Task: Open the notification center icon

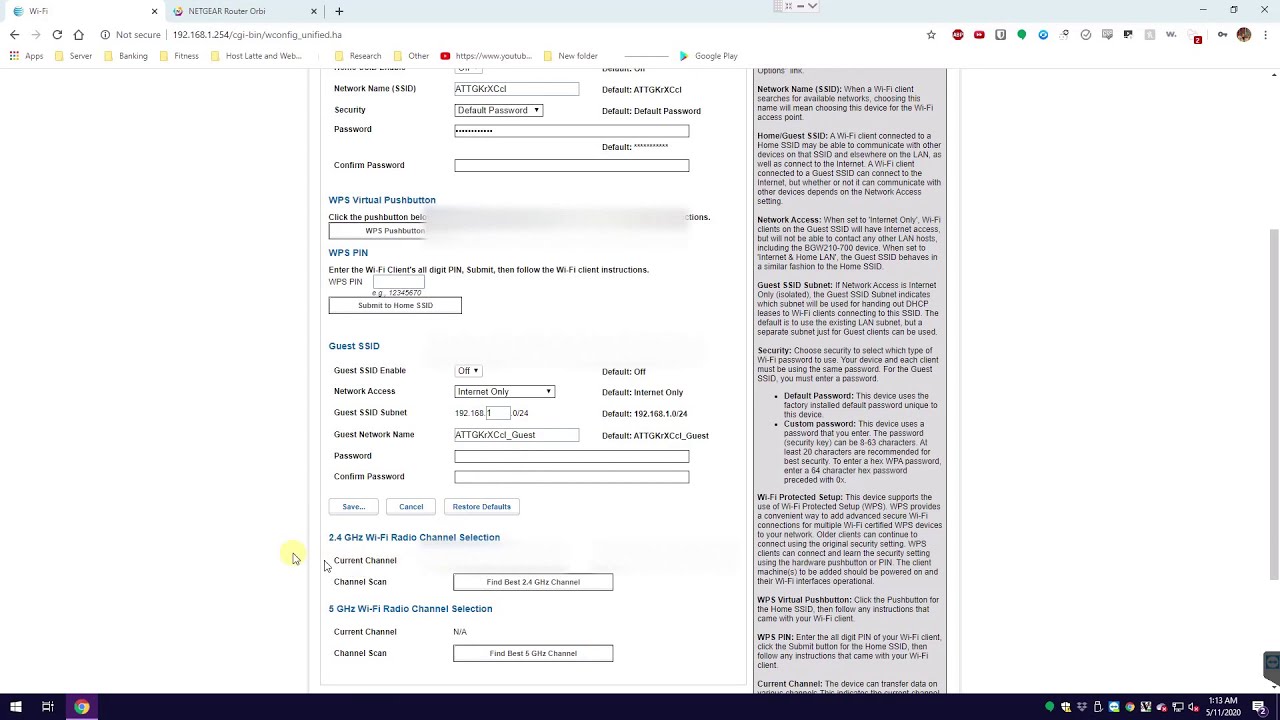Action: 1259,708
